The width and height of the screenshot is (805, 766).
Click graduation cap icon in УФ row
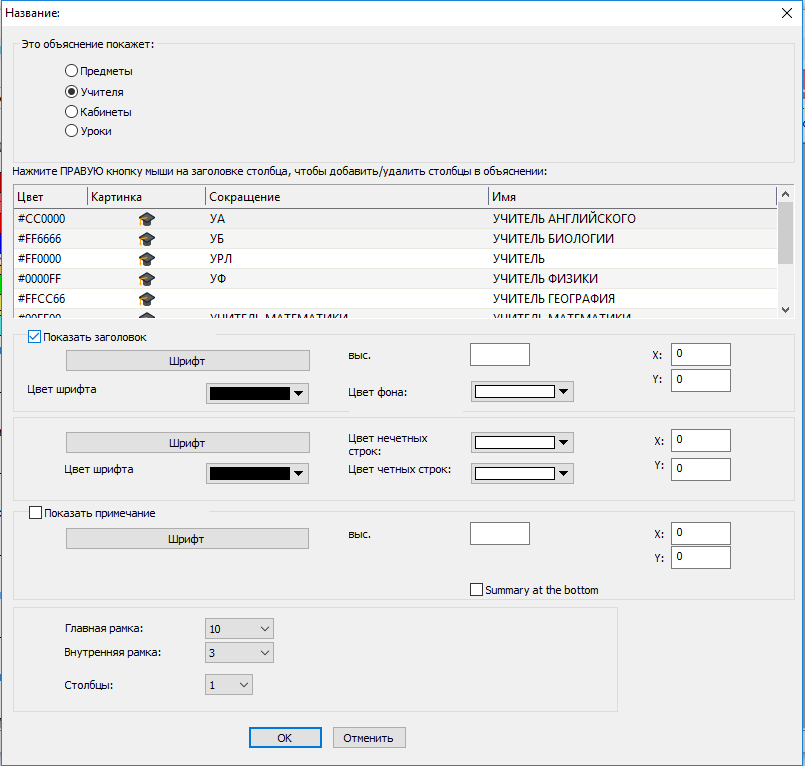(x=147, y=279)
